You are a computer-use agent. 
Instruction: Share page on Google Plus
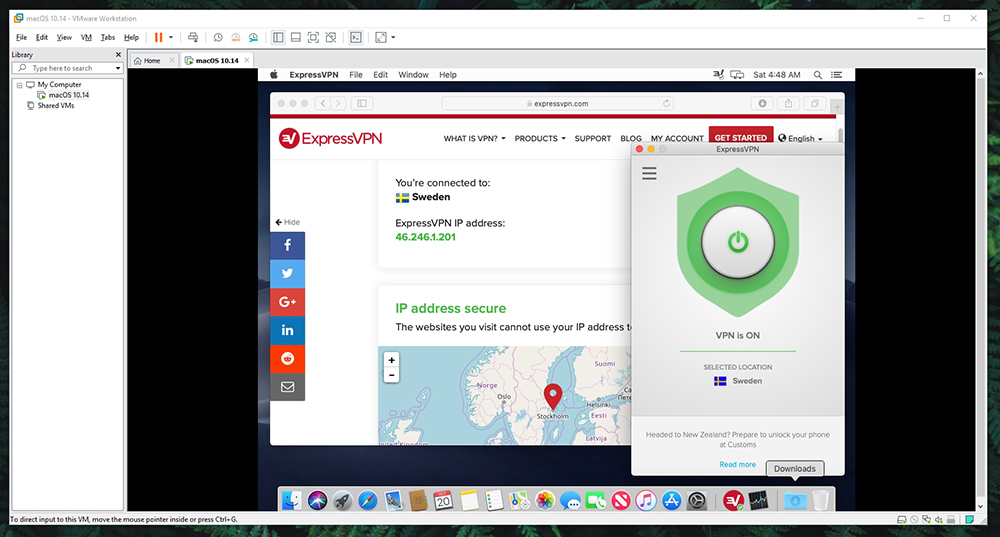pos(288,302)
